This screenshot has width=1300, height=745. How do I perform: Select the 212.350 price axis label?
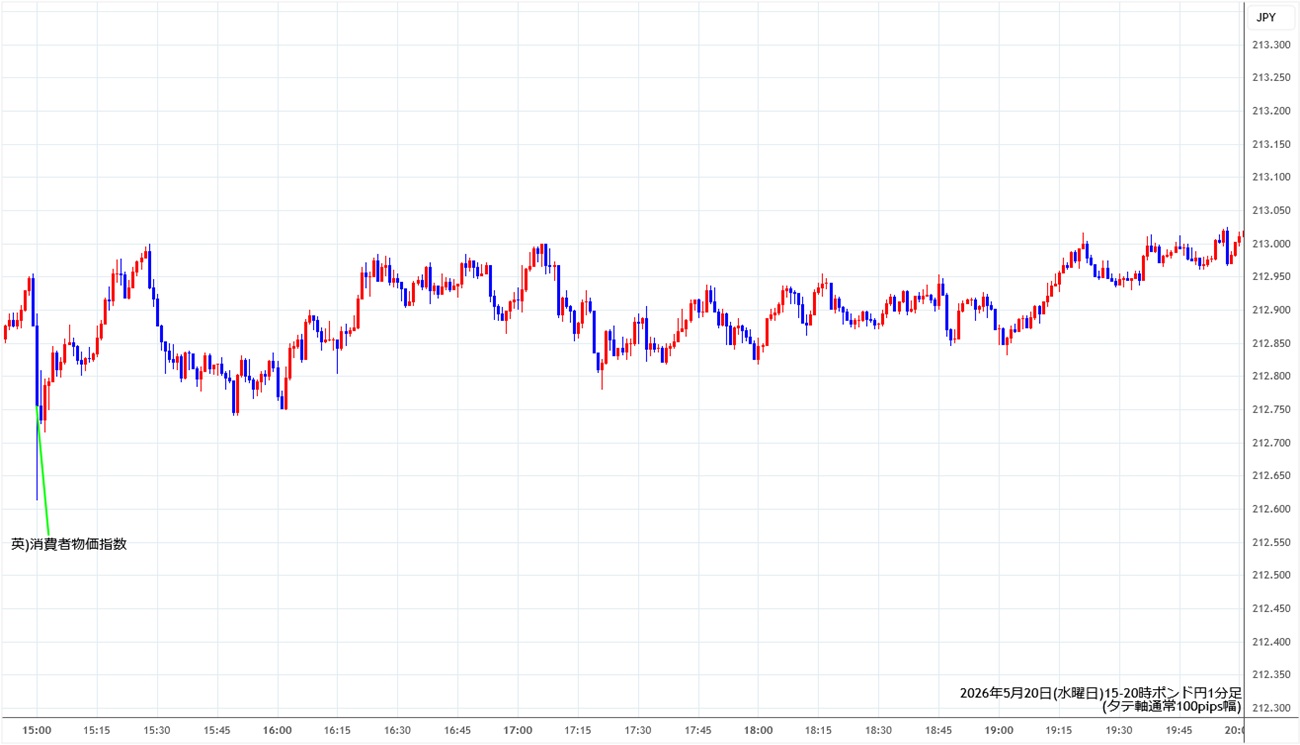pyautogui.click(x=1269, y=674)
